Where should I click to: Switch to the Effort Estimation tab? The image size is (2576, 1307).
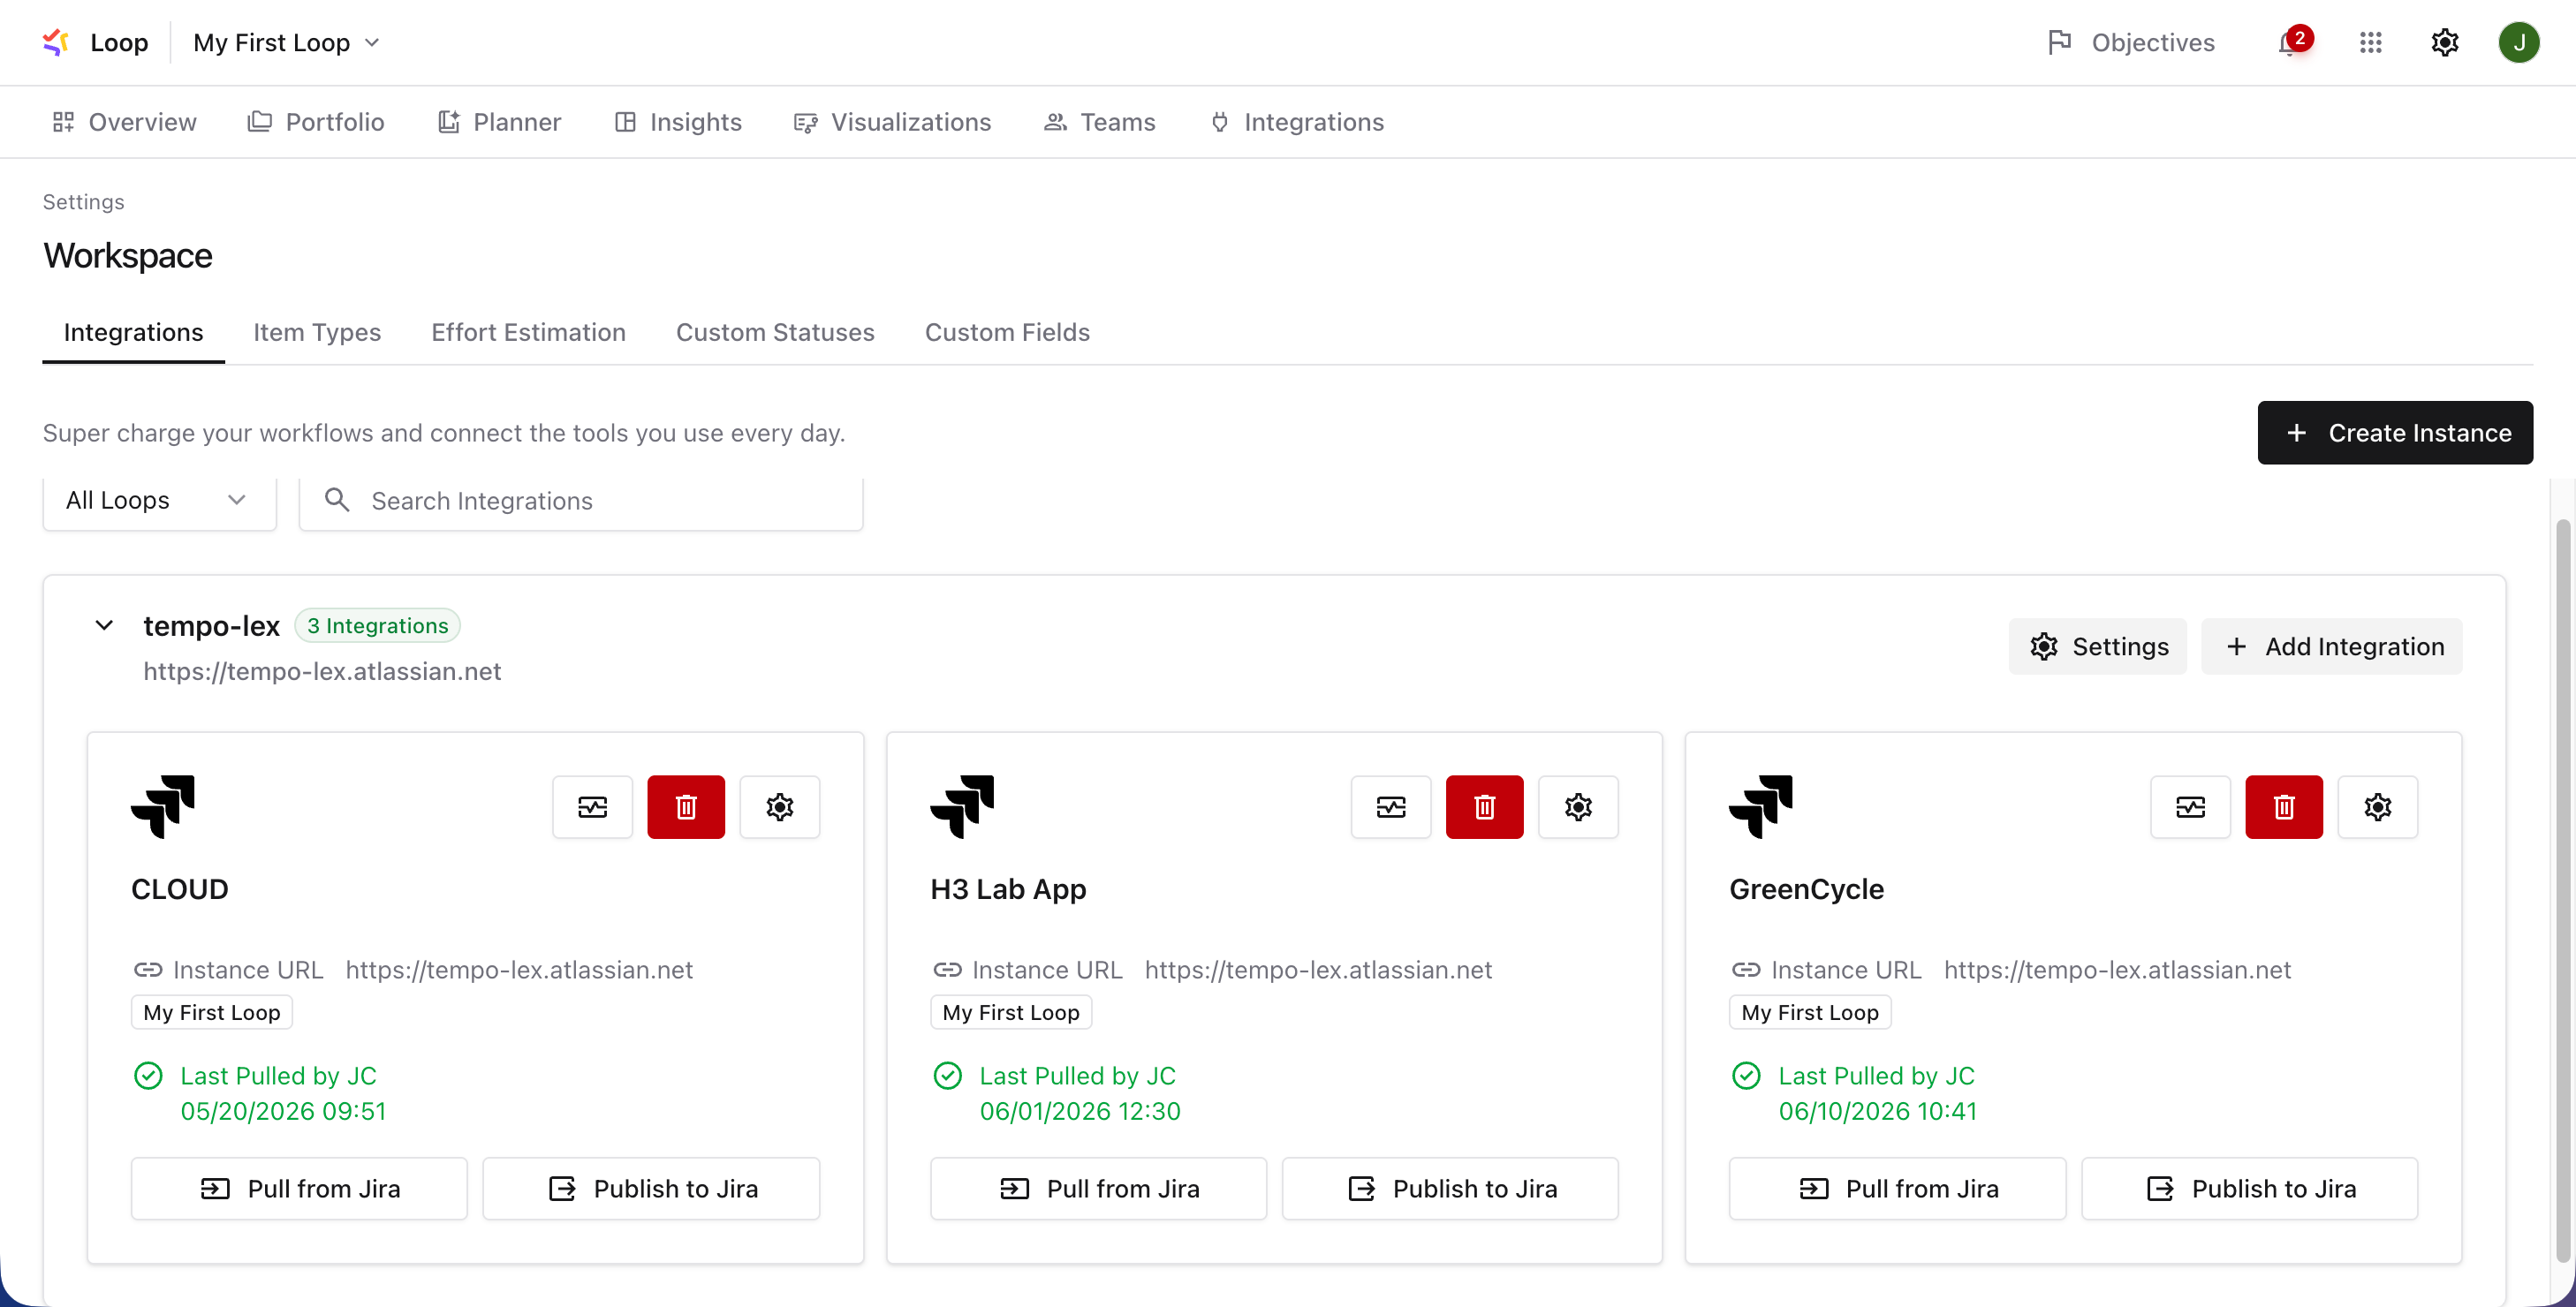pos(528,332)
